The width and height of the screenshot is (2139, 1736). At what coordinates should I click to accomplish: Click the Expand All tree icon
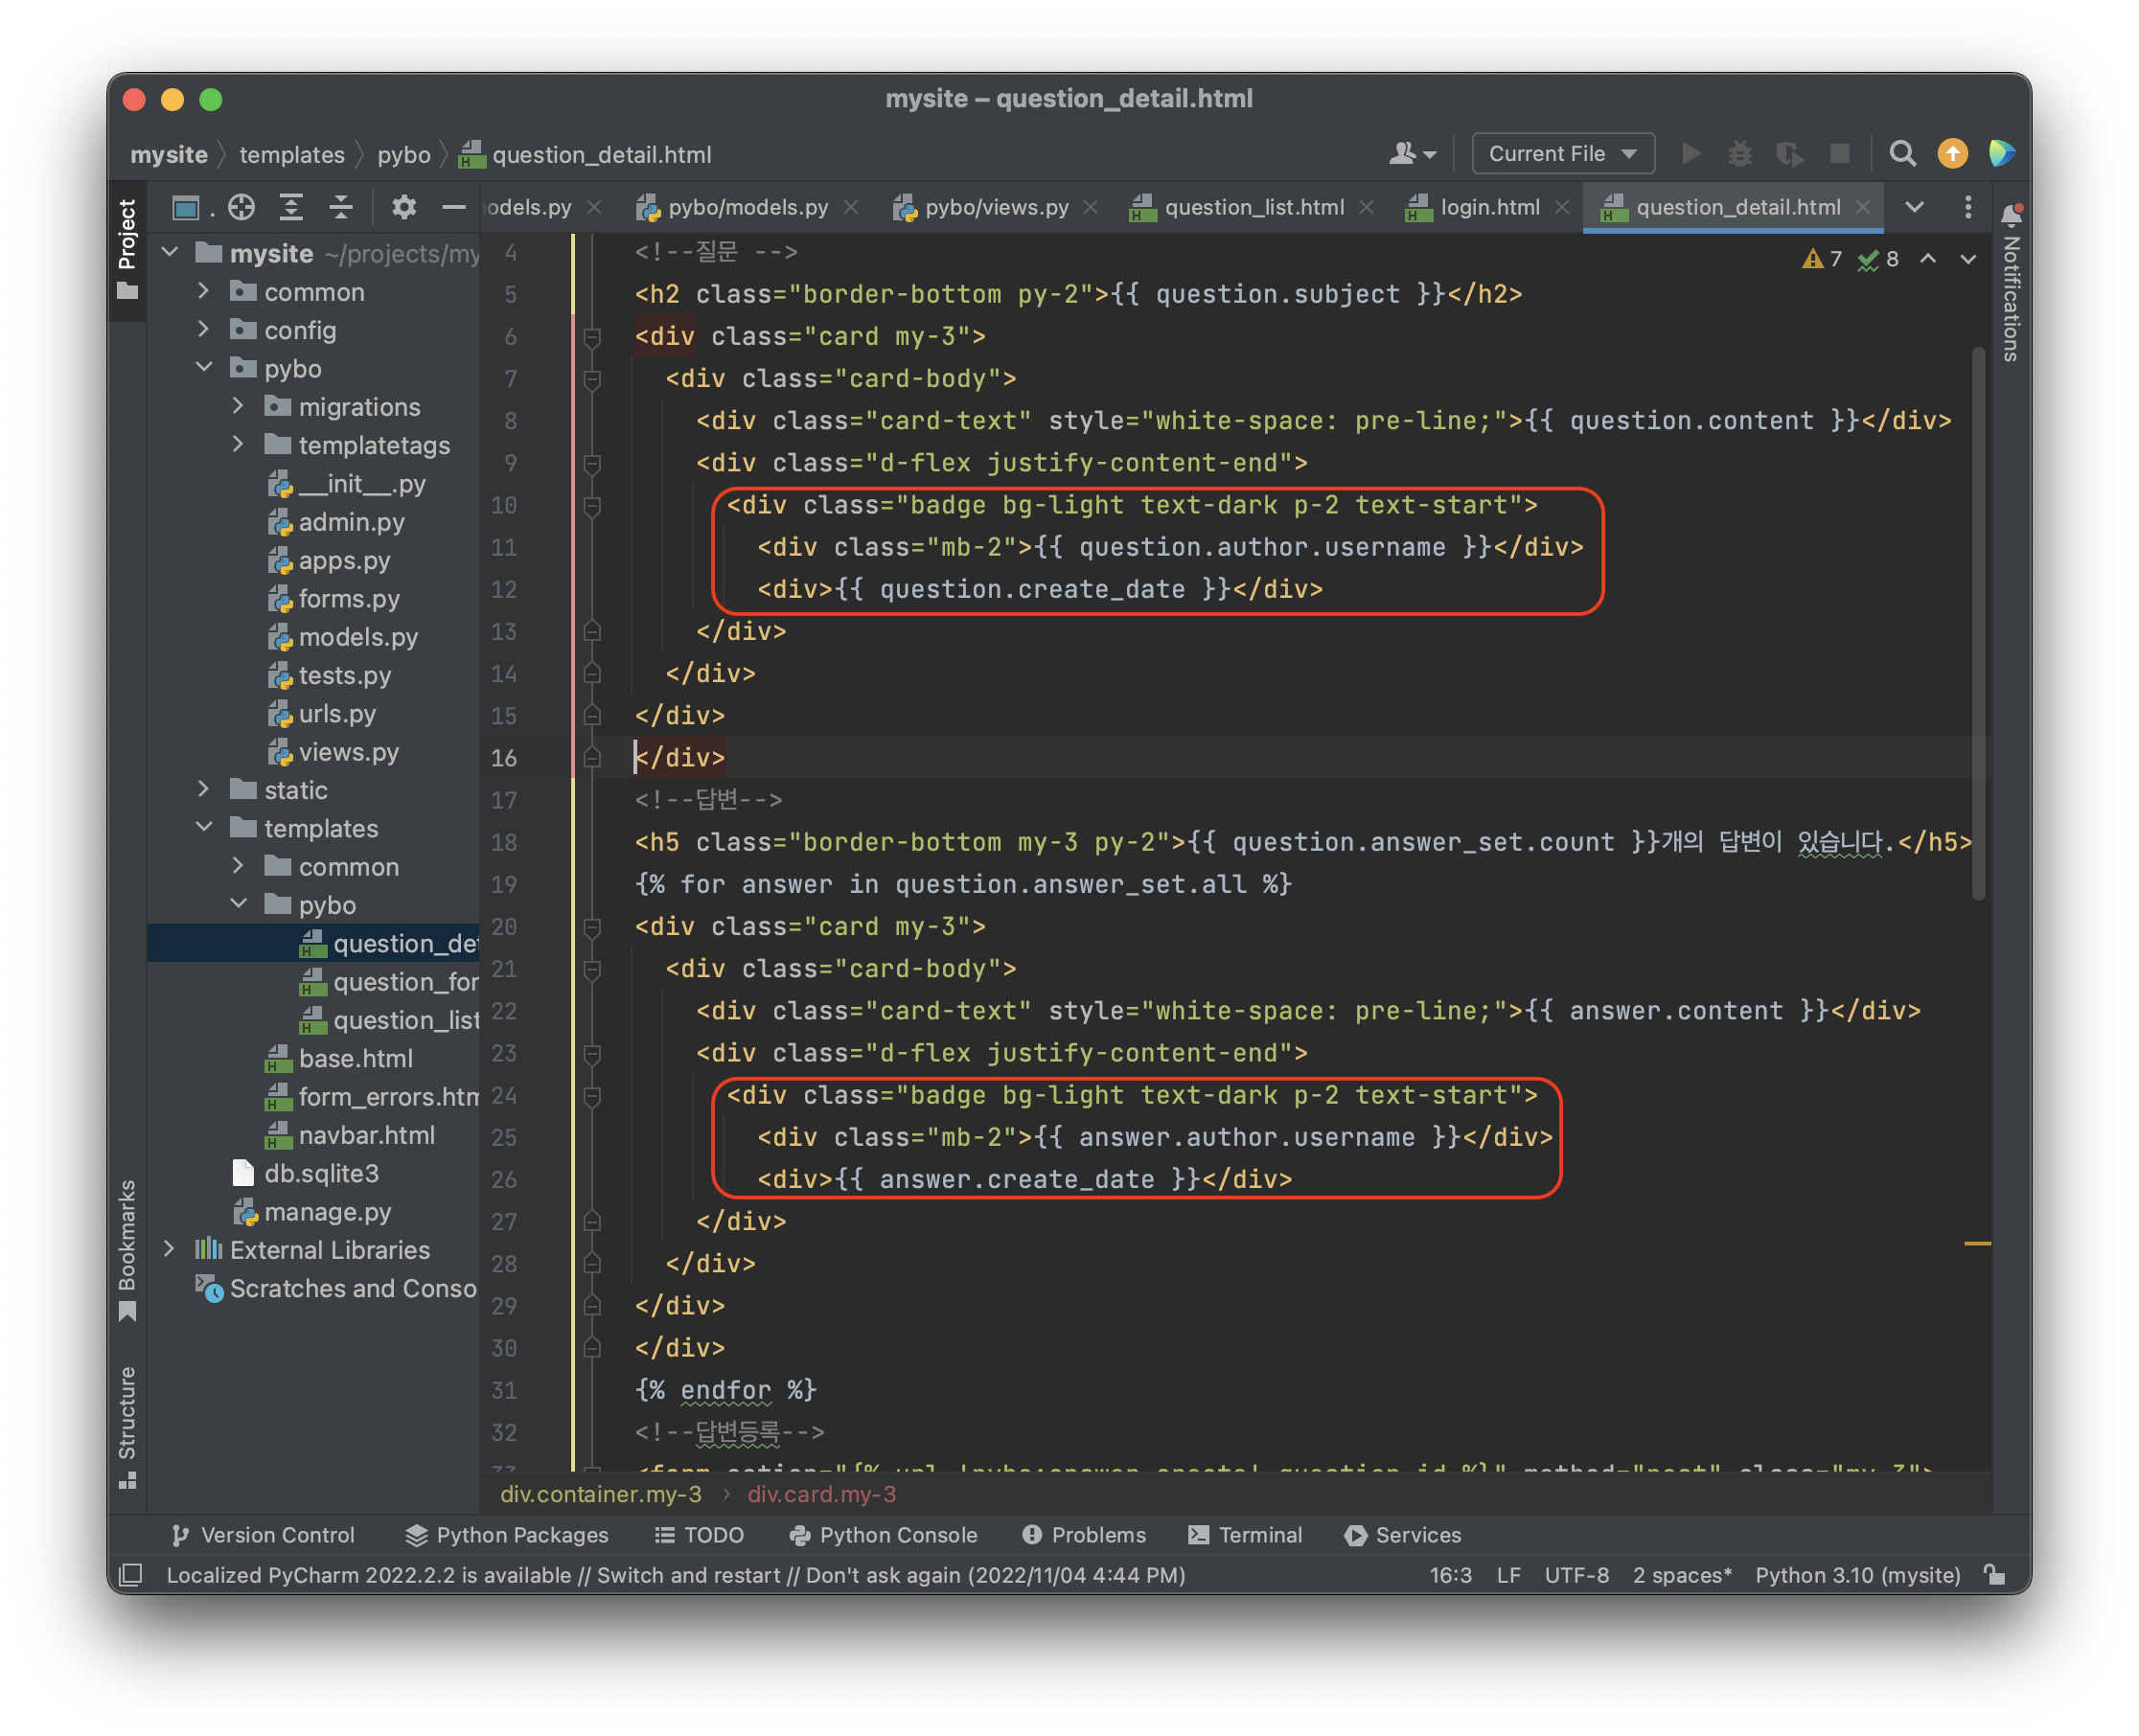pyautogui.click(x=291, y=207)
